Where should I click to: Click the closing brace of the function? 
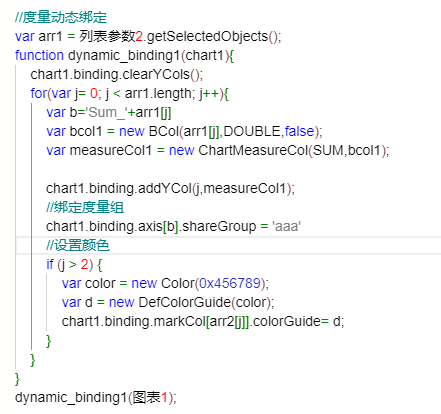[17, 379]
